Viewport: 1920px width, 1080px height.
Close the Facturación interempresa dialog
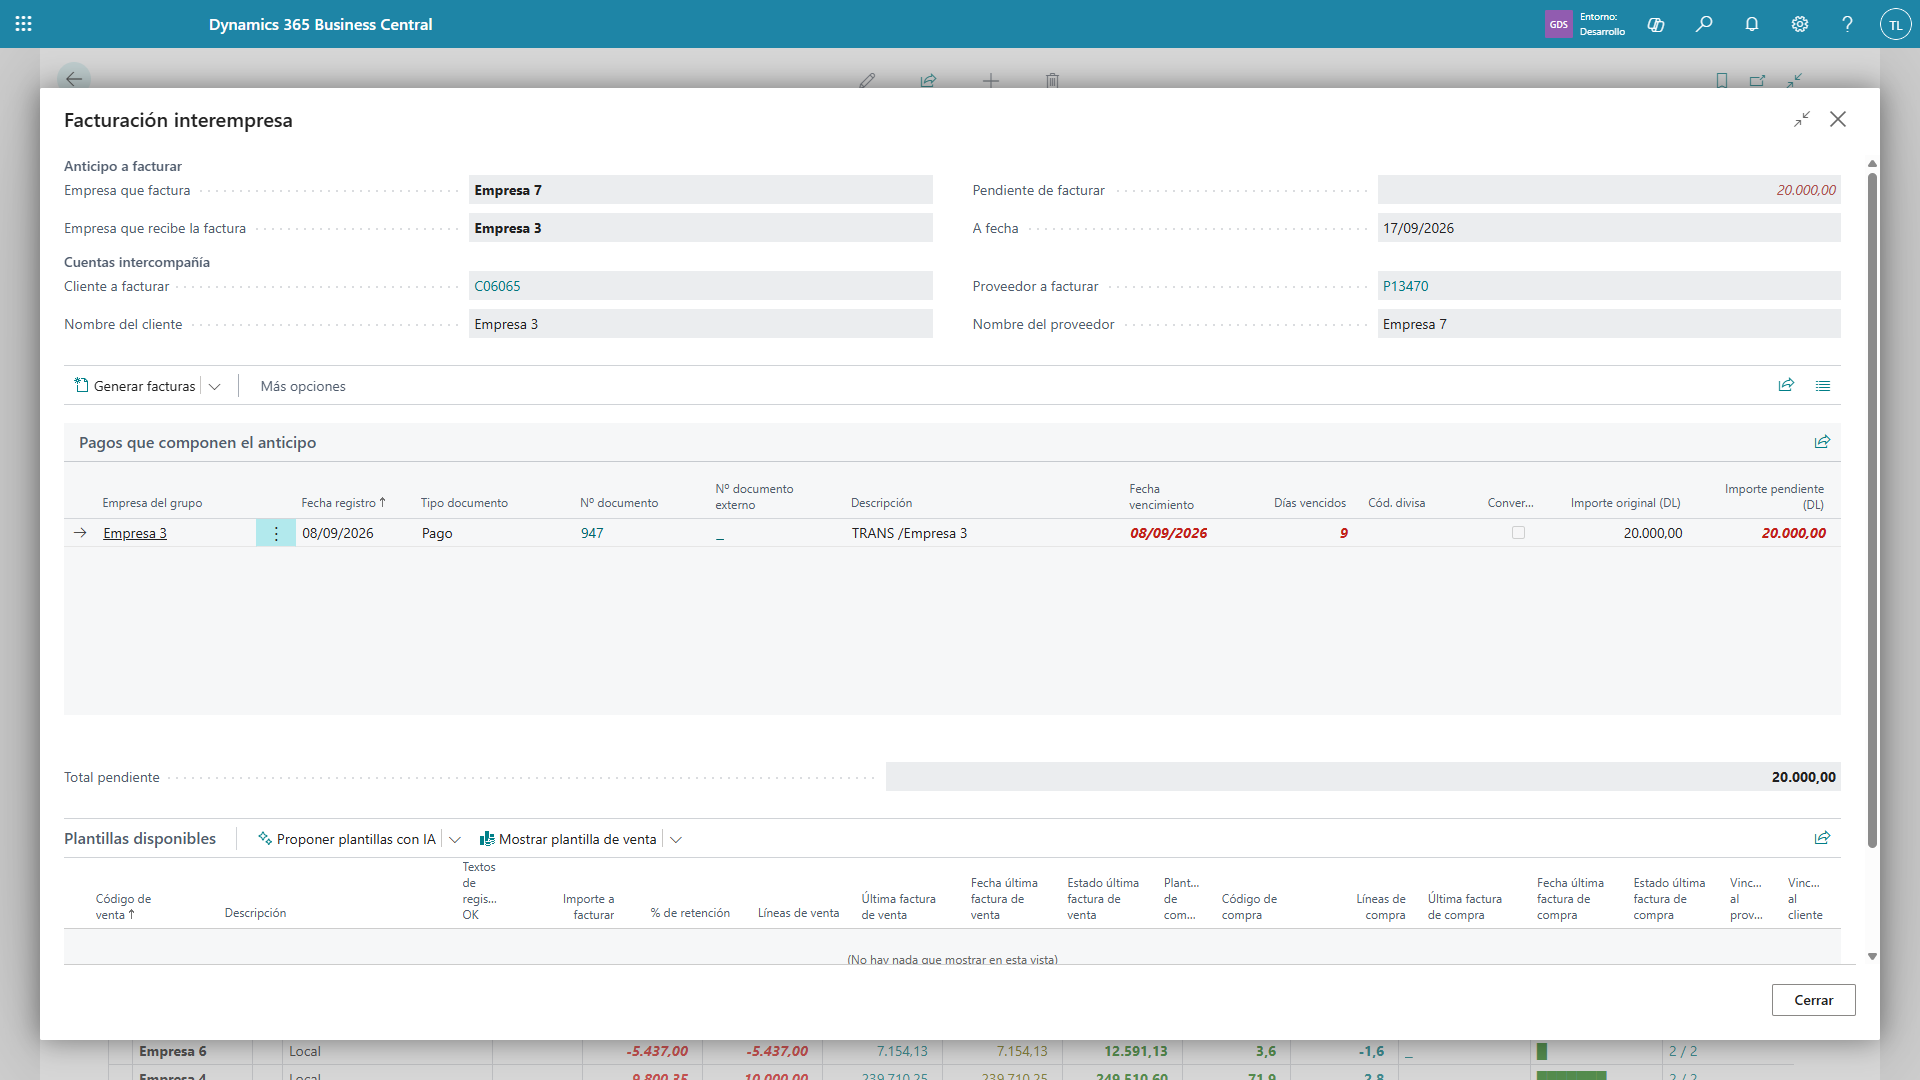(1838, 119)
